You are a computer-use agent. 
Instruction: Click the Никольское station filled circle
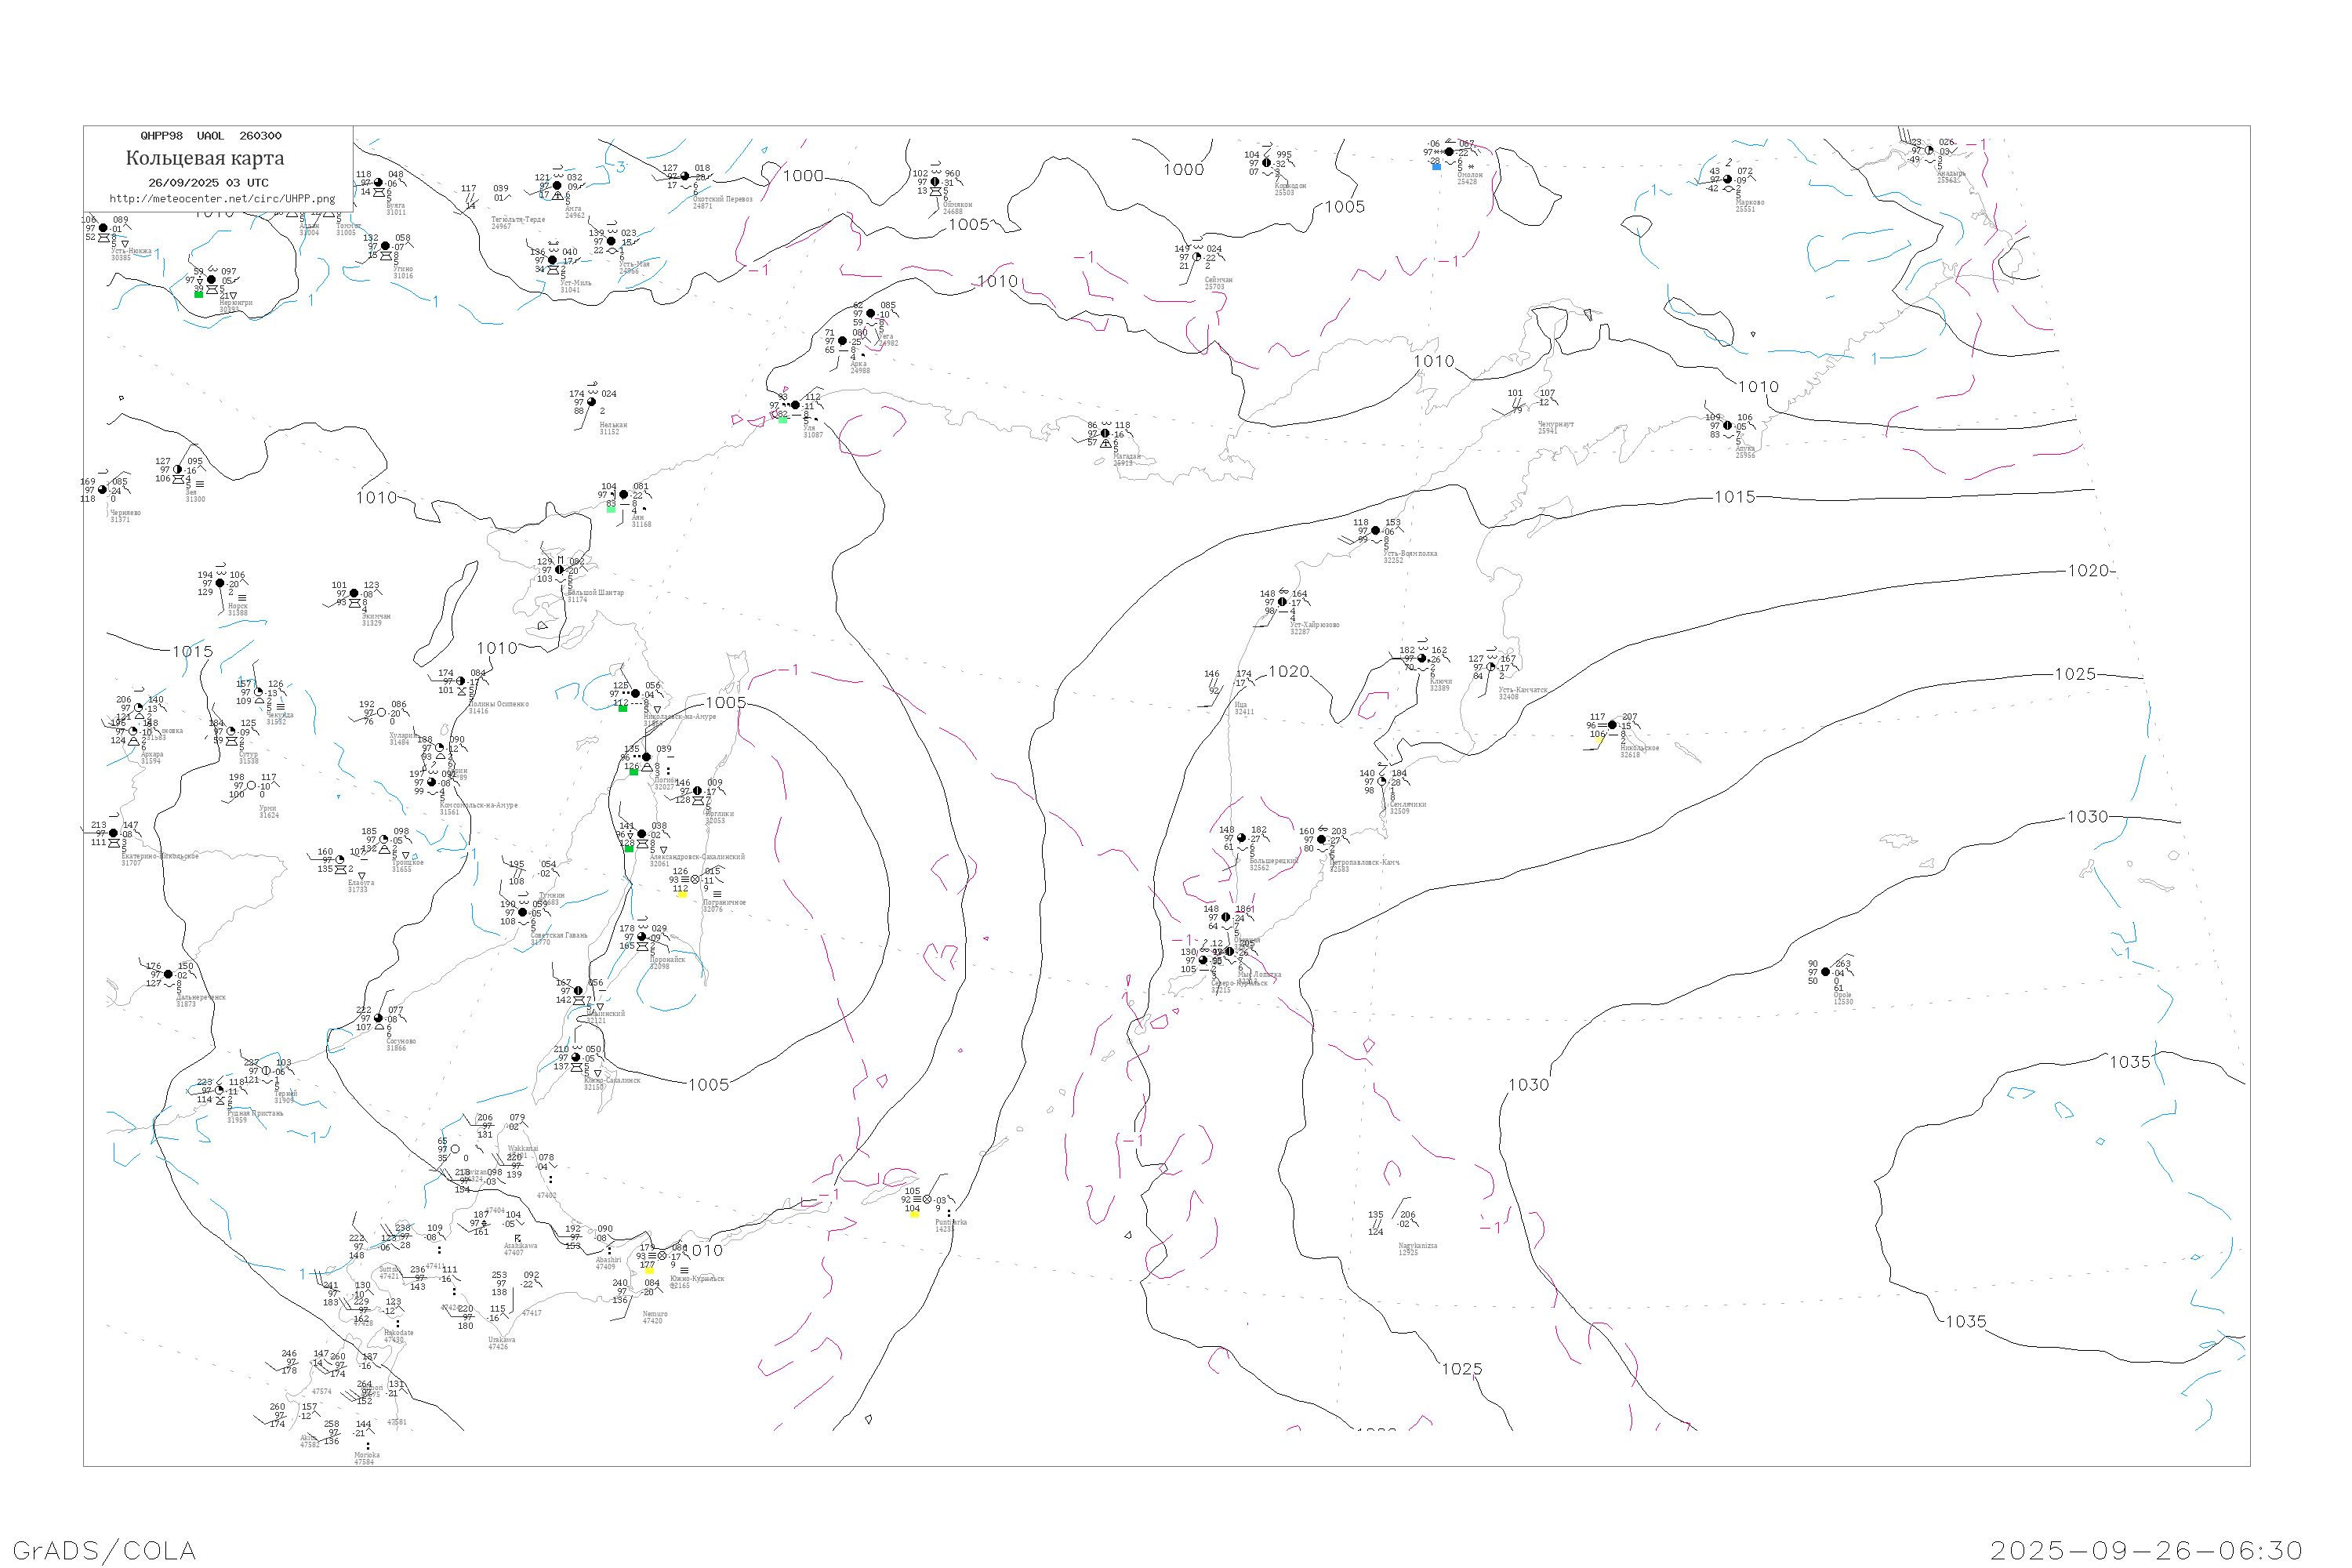point(1612,725)
